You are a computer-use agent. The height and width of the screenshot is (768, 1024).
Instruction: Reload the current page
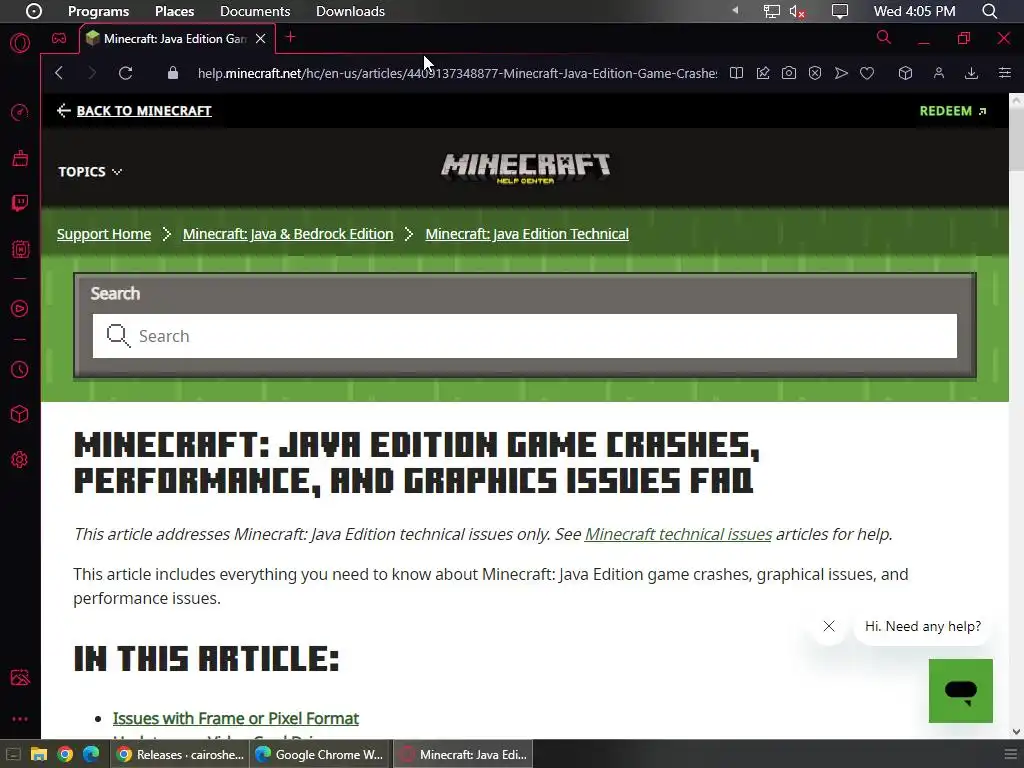[x=125, y=73]
